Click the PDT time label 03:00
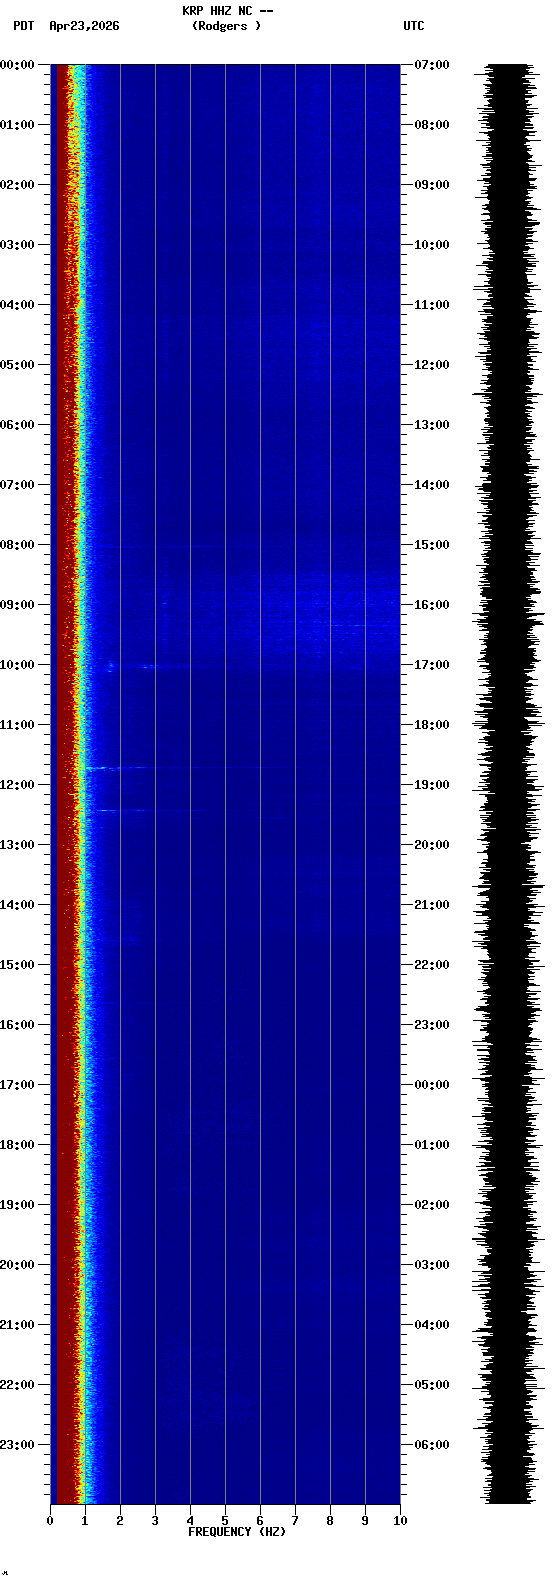This screenshot has width=552, height=1584. [x=17, y=245]
